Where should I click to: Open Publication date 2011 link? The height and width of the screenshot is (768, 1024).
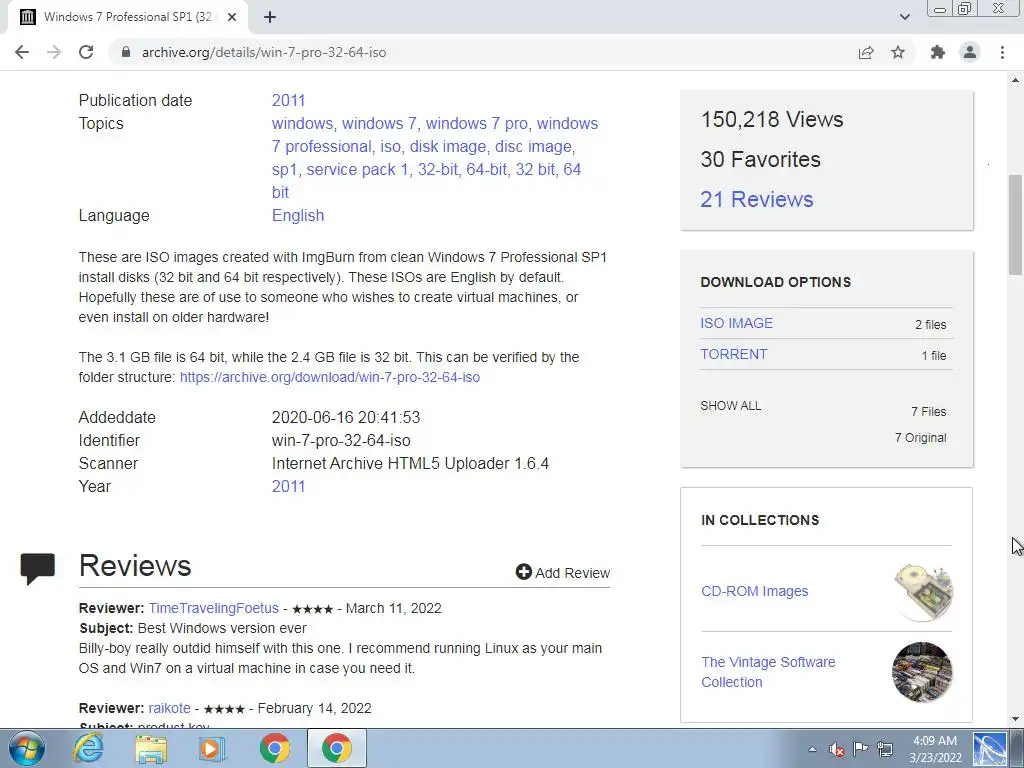click(288, 101)
